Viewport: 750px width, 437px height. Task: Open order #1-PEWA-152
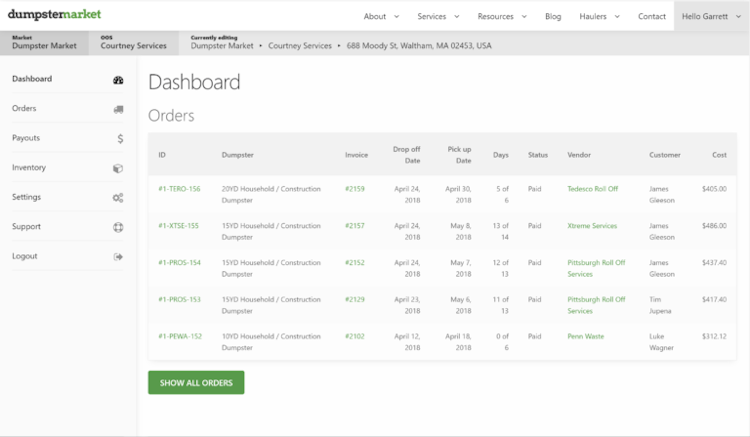(180, 336)
